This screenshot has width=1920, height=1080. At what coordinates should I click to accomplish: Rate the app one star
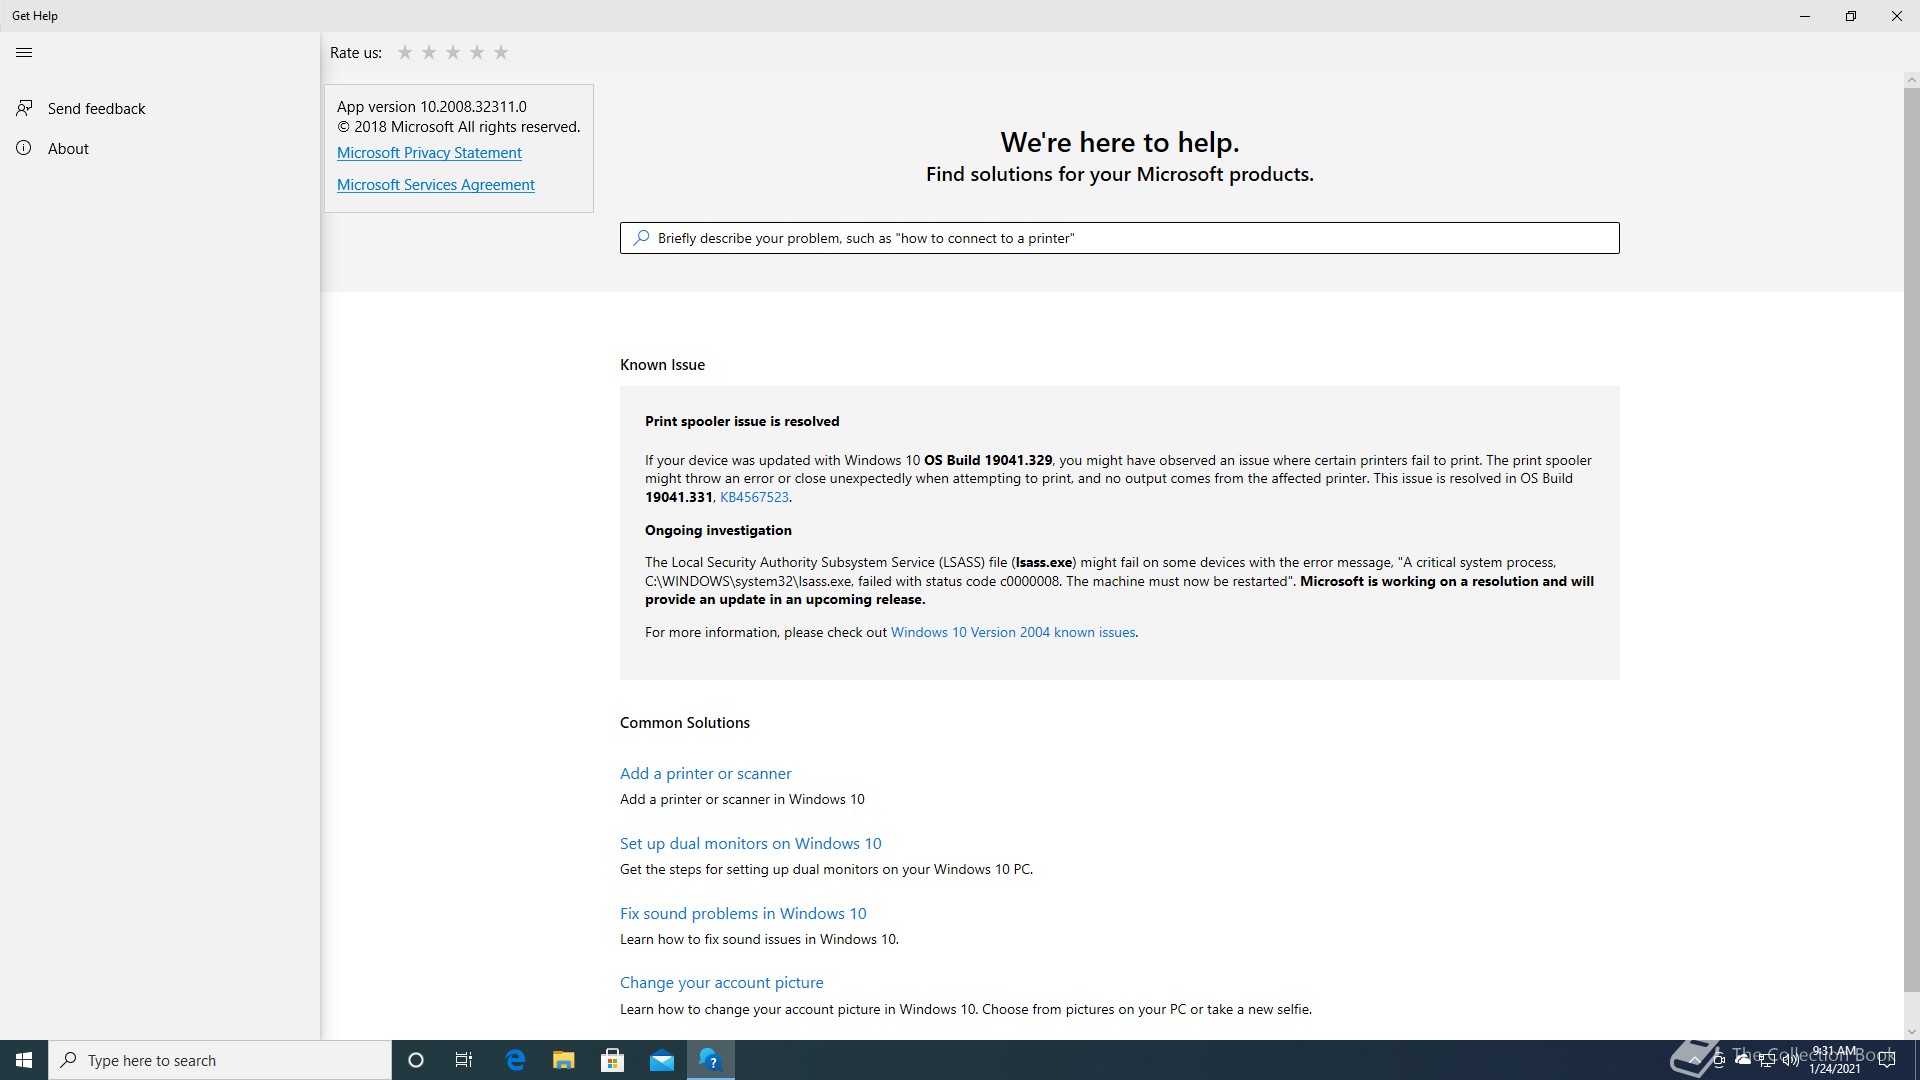tap(405, 52)
